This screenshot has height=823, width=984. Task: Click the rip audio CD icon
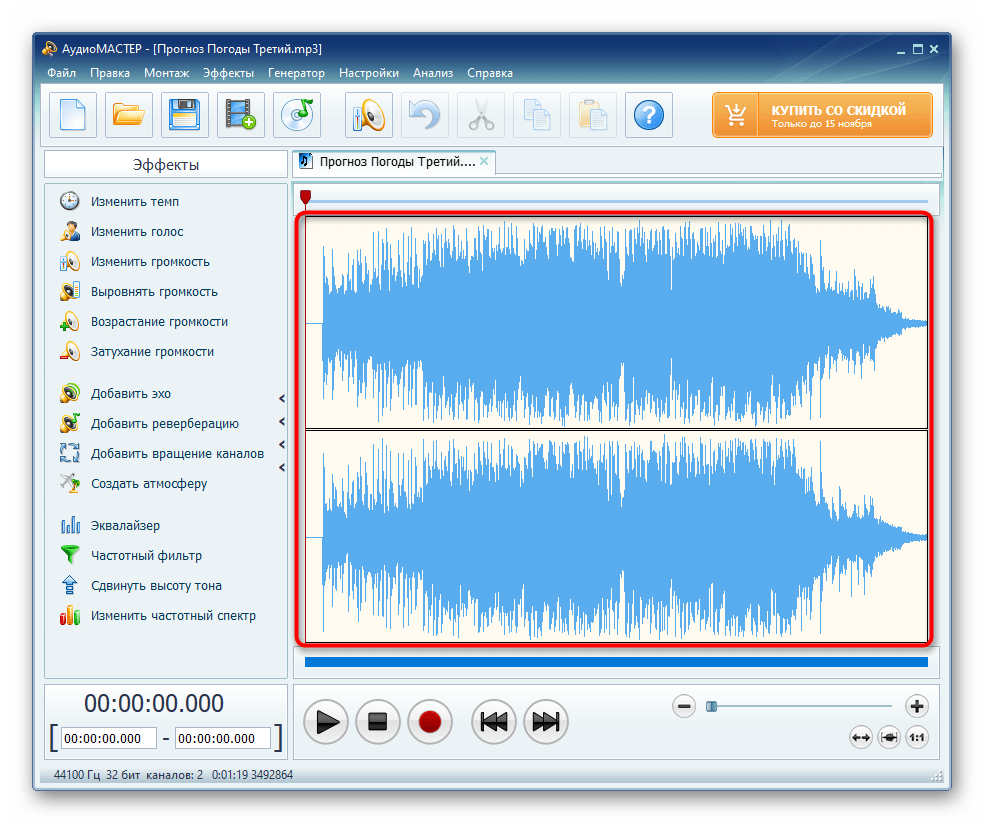point(297,114)
